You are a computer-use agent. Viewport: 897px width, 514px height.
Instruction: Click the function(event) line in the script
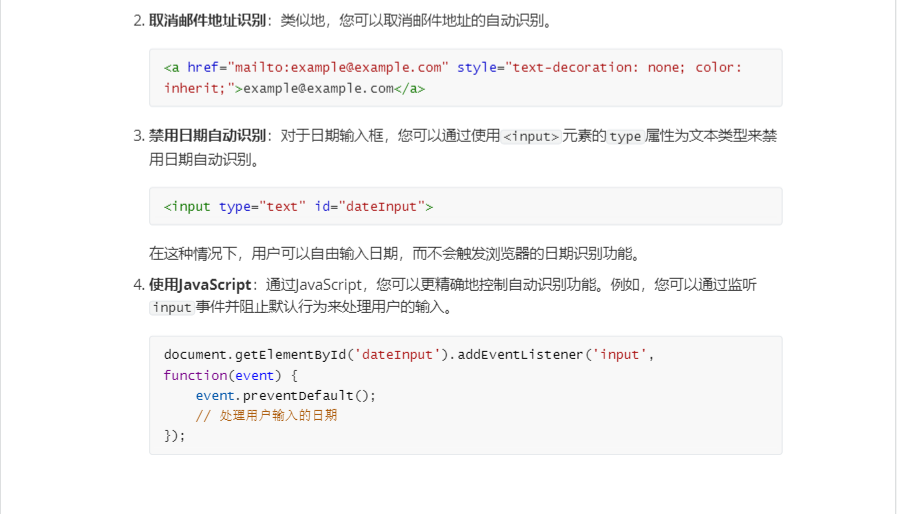(x=230, y=375)
